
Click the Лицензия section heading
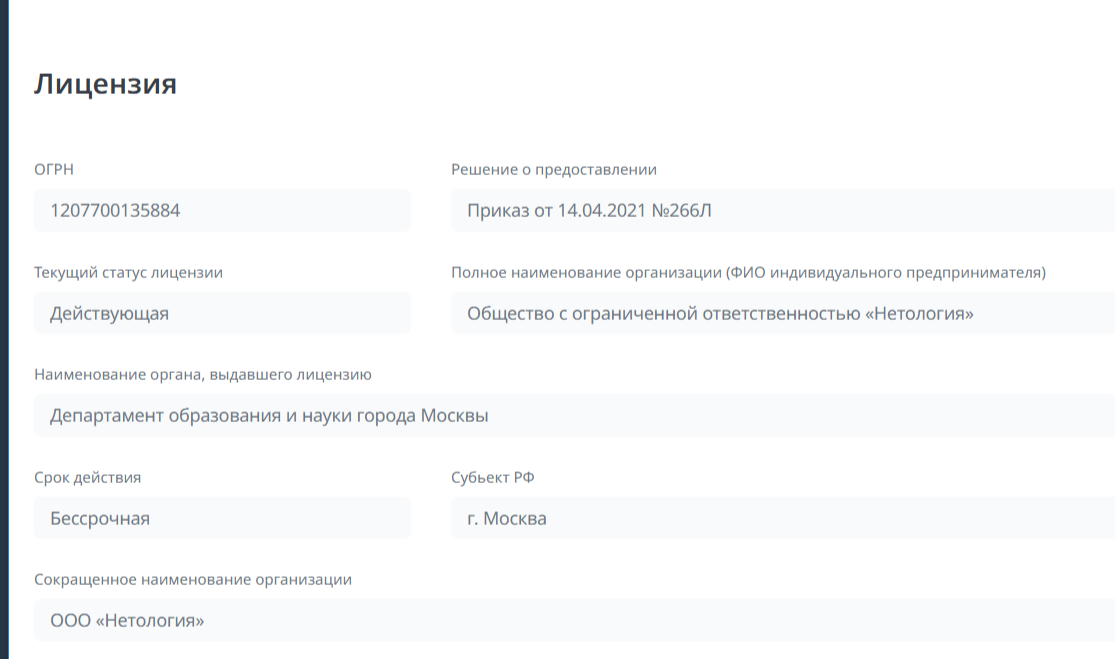coord(106,84)
